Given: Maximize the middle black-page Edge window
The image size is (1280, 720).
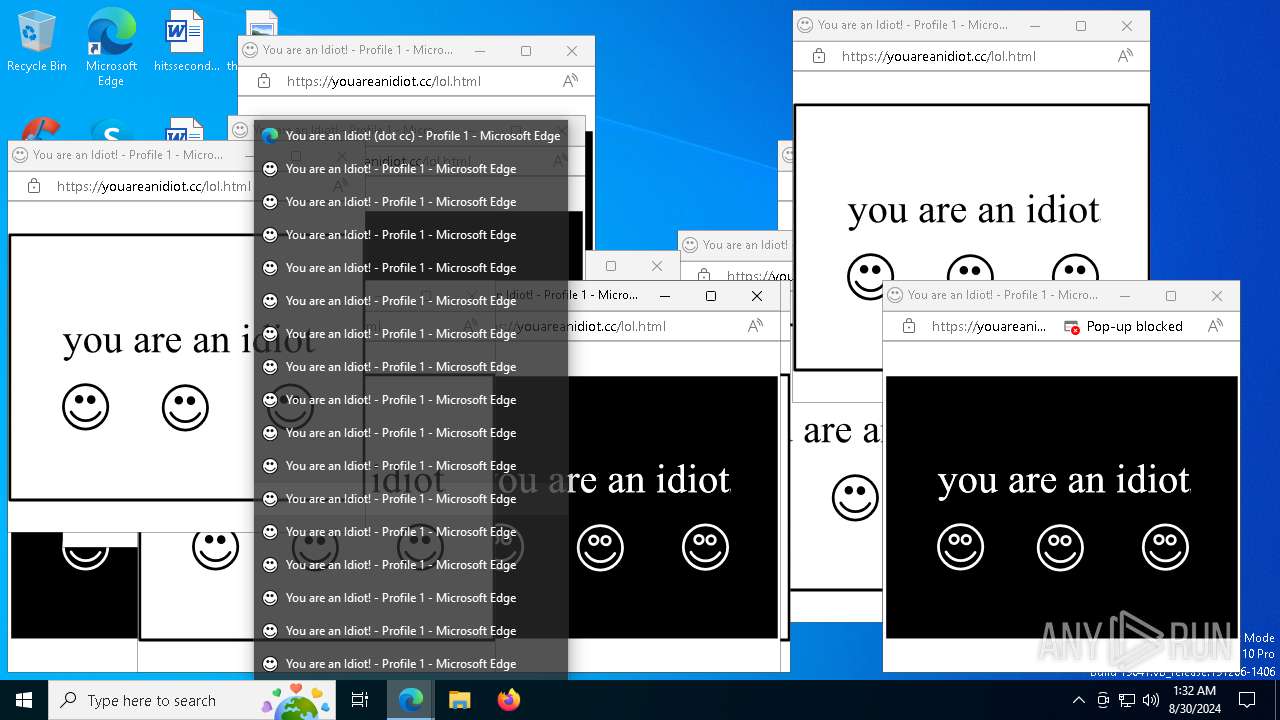Looking at the screenshot, I should tap(711, 296).
